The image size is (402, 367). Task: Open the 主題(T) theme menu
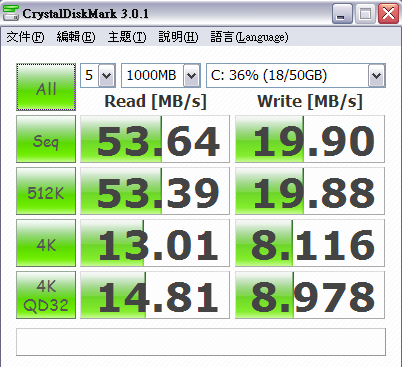[x=127, y=37]
